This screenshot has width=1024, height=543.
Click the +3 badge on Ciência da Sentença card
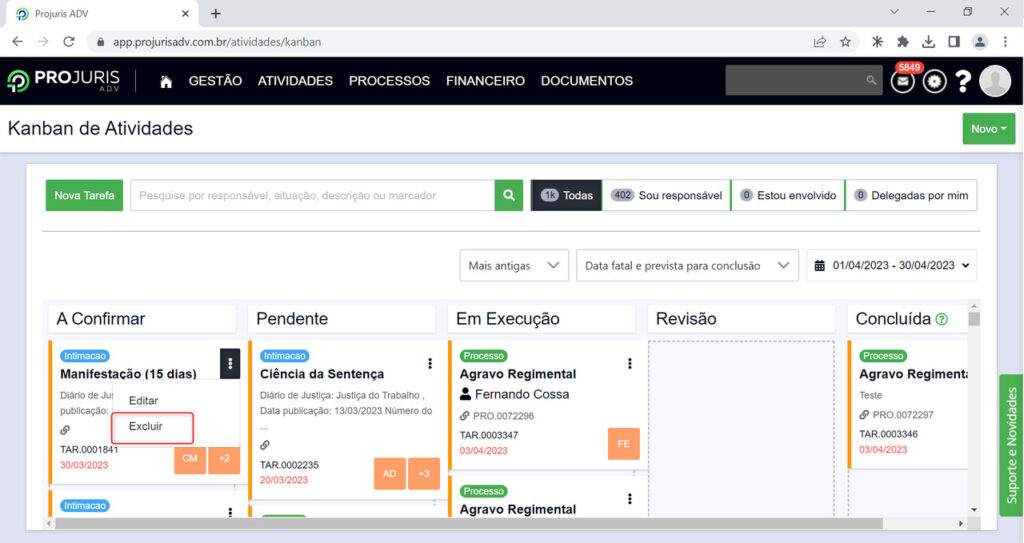(424, 473)
